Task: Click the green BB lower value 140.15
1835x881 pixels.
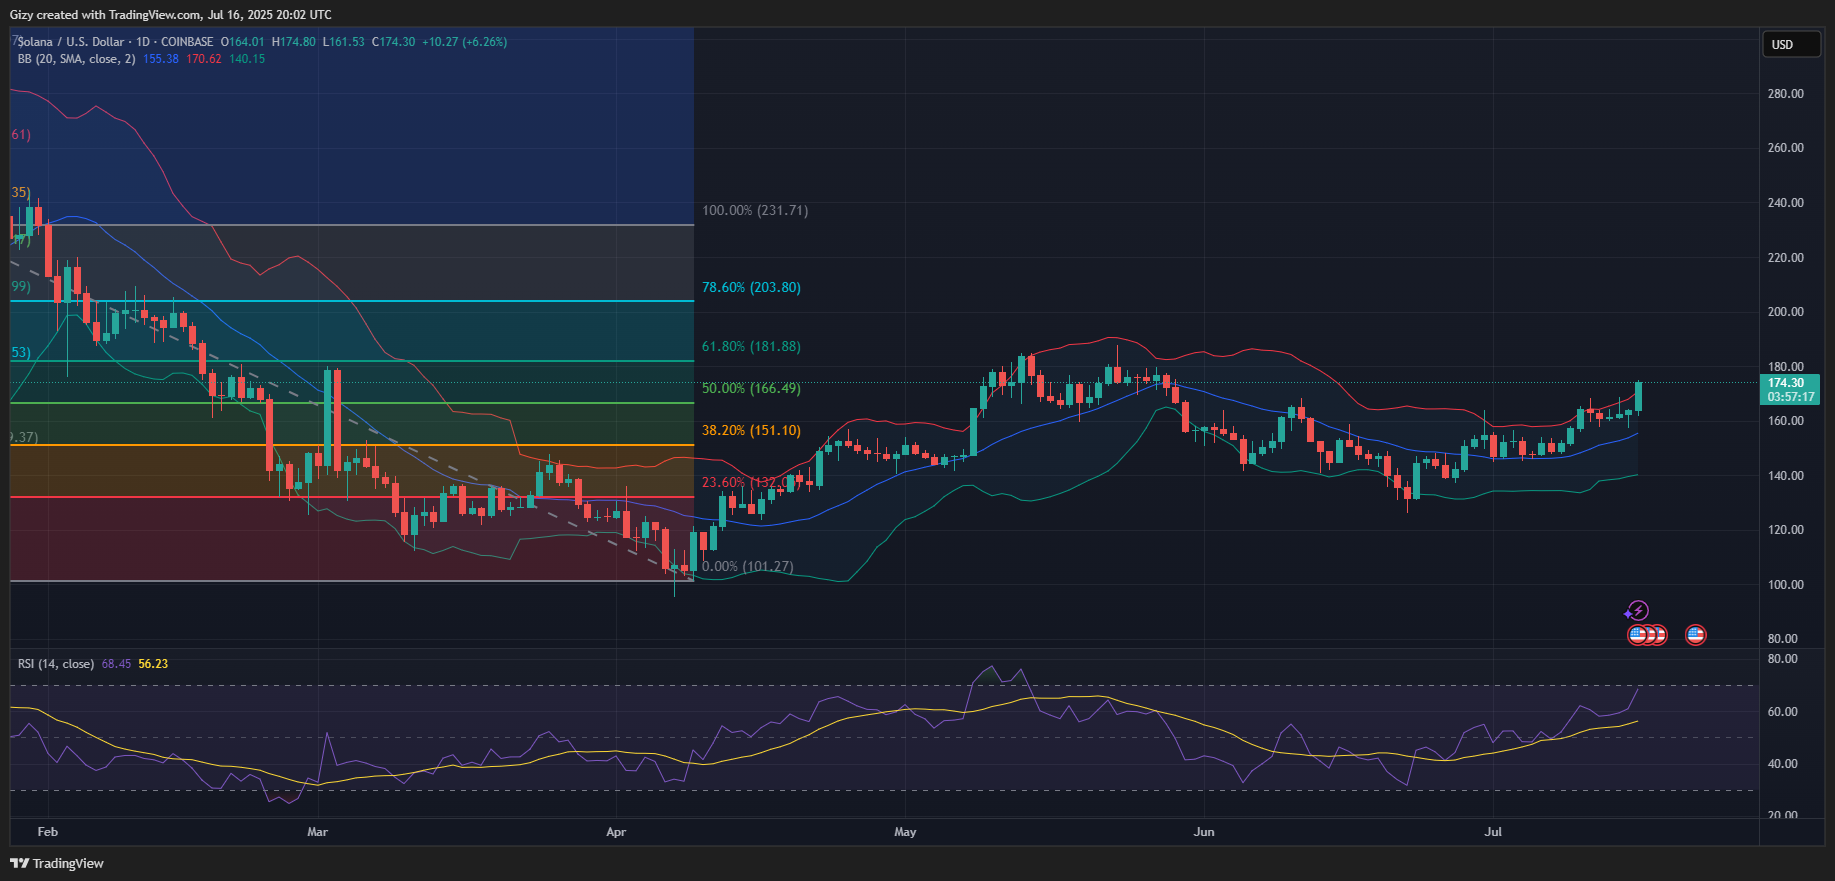Action: coord(247,59)
